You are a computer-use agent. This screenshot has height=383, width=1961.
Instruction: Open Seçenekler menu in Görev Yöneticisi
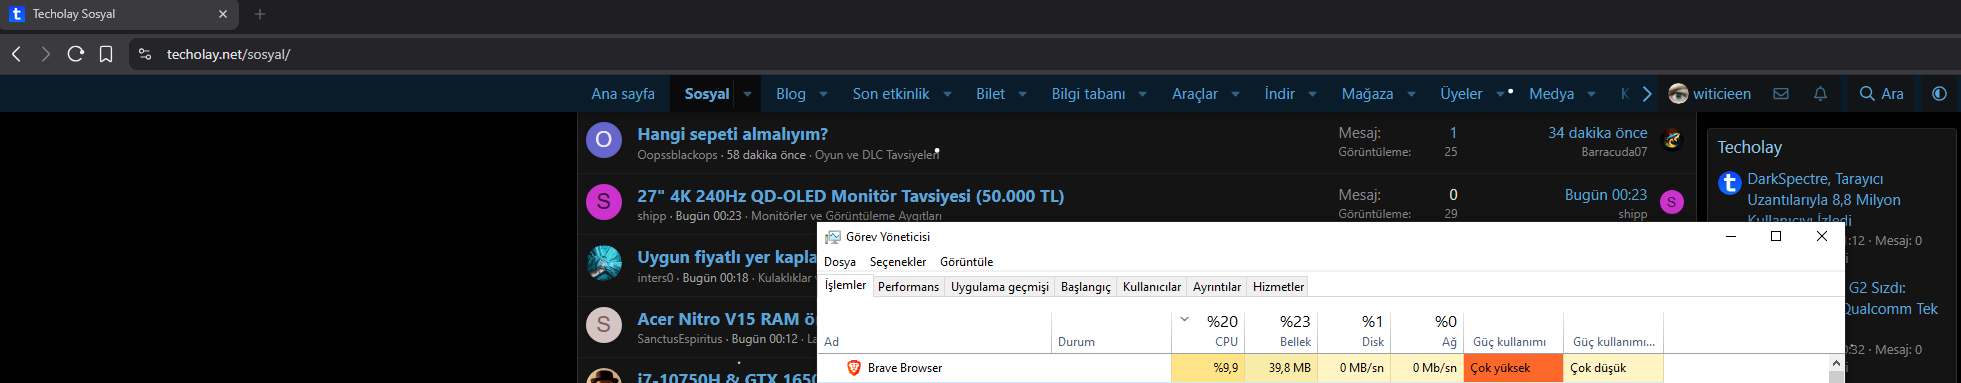[x=898, y=262]
